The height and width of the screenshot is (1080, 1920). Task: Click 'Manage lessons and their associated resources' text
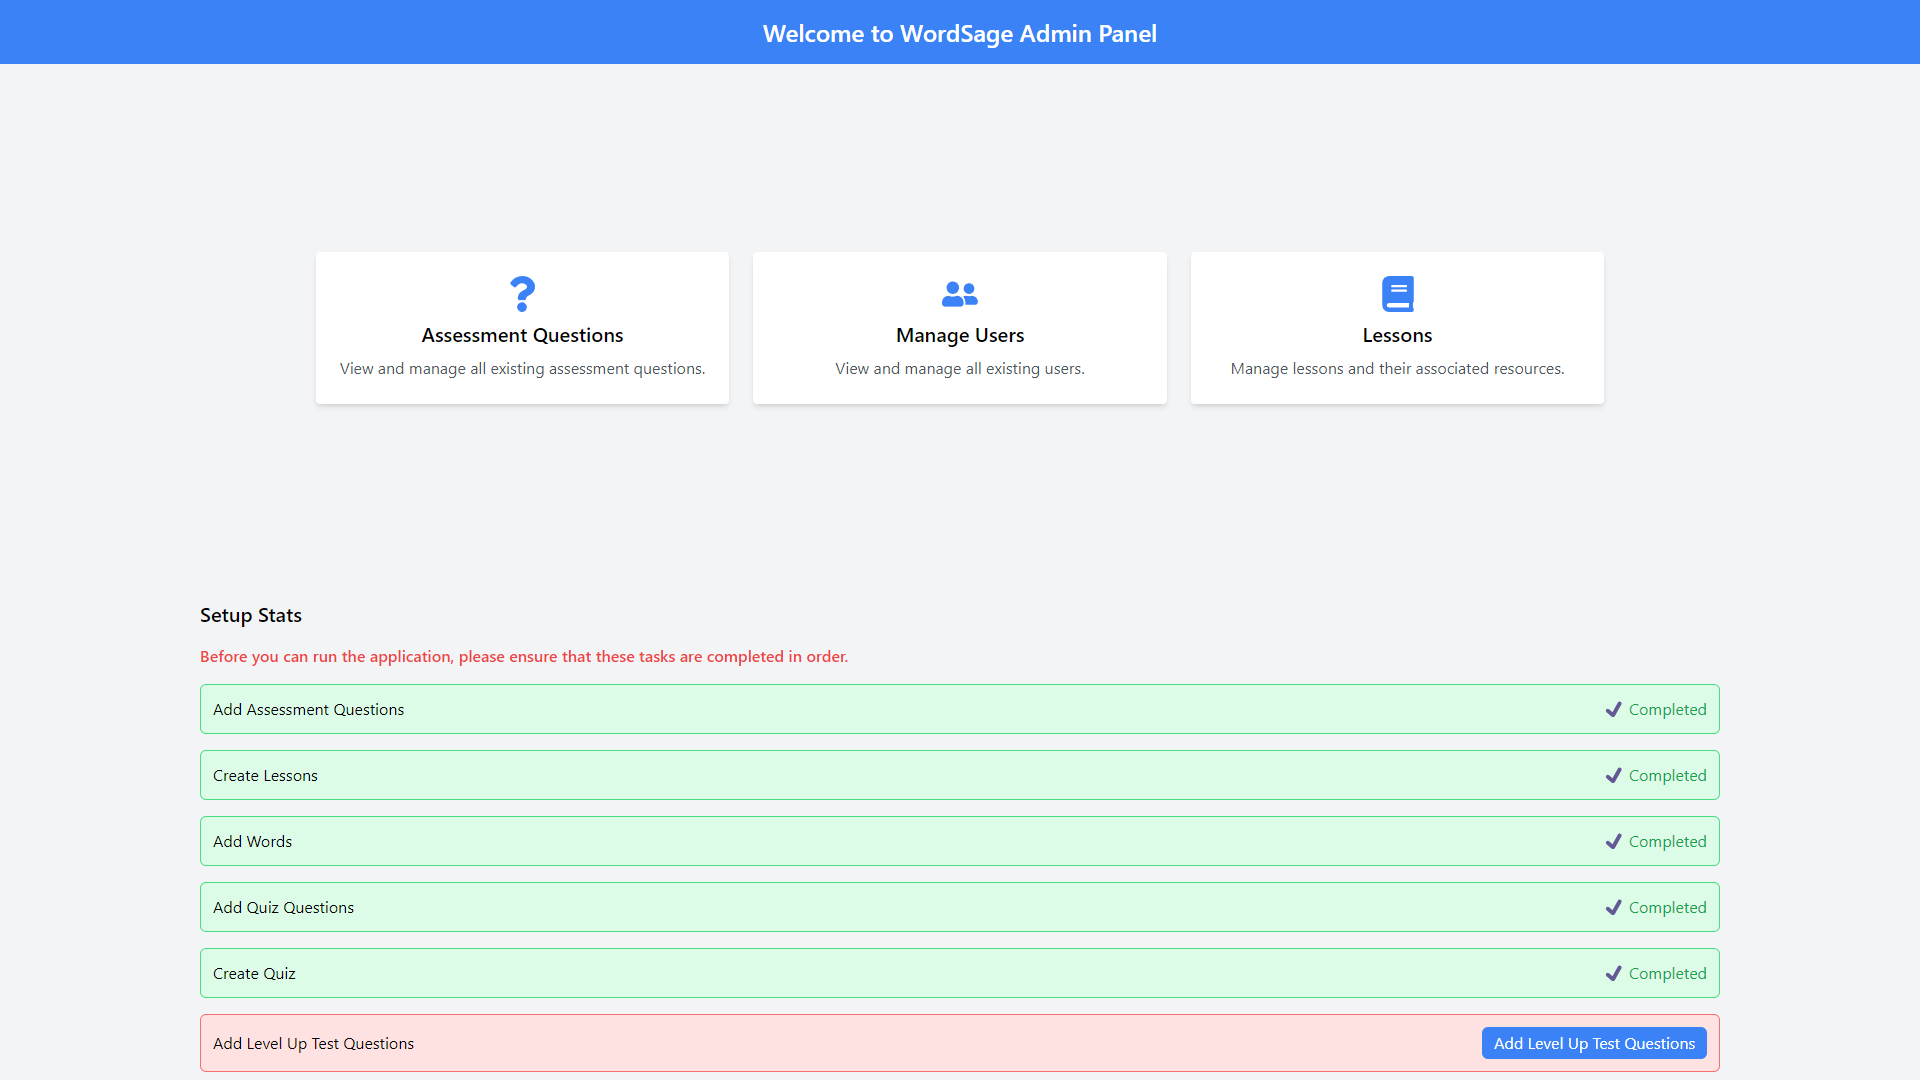click(x=1397, y=369)
